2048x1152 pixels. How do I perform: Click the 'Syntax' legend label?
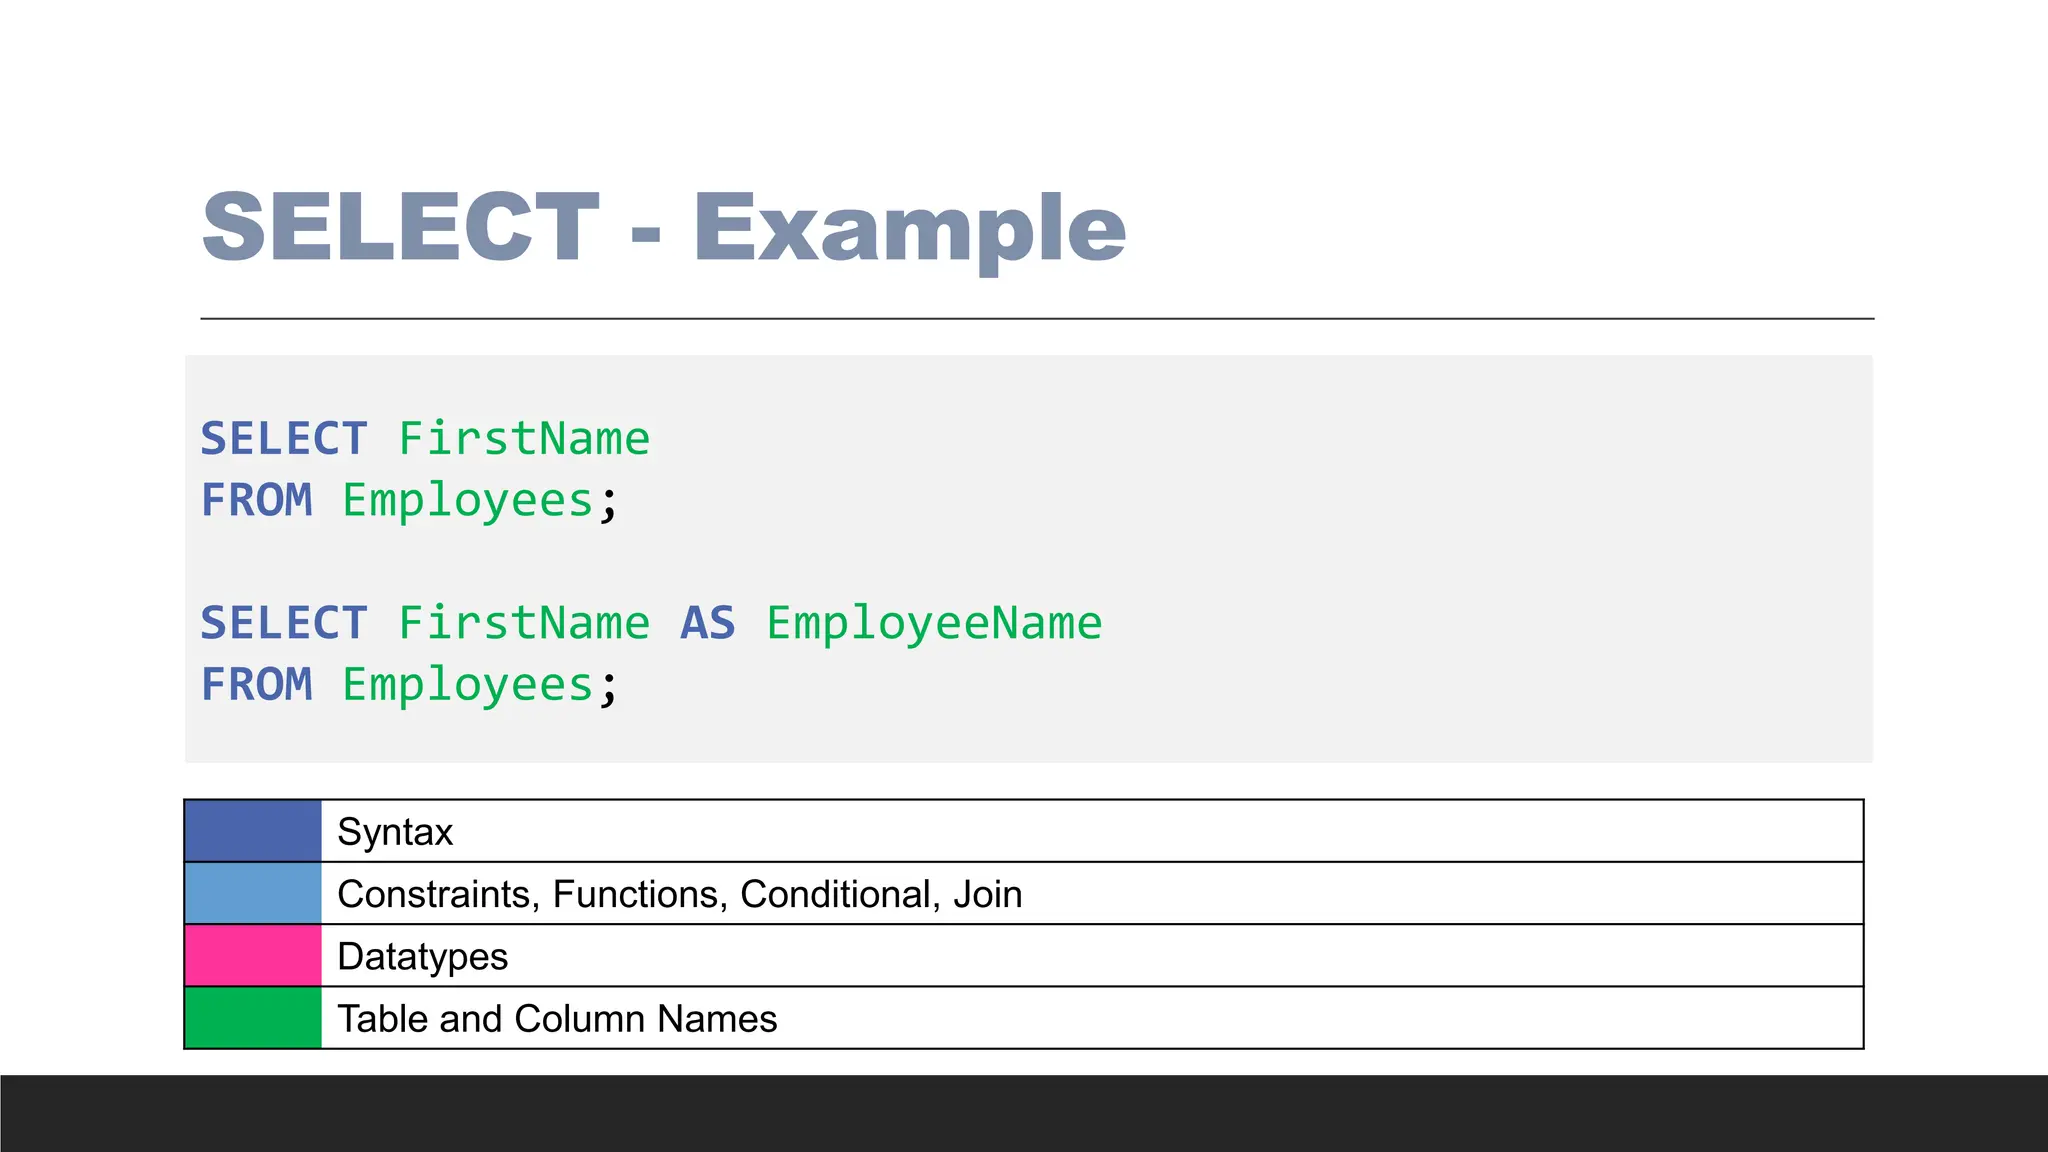pyautogui.click(x=395, y=832)
